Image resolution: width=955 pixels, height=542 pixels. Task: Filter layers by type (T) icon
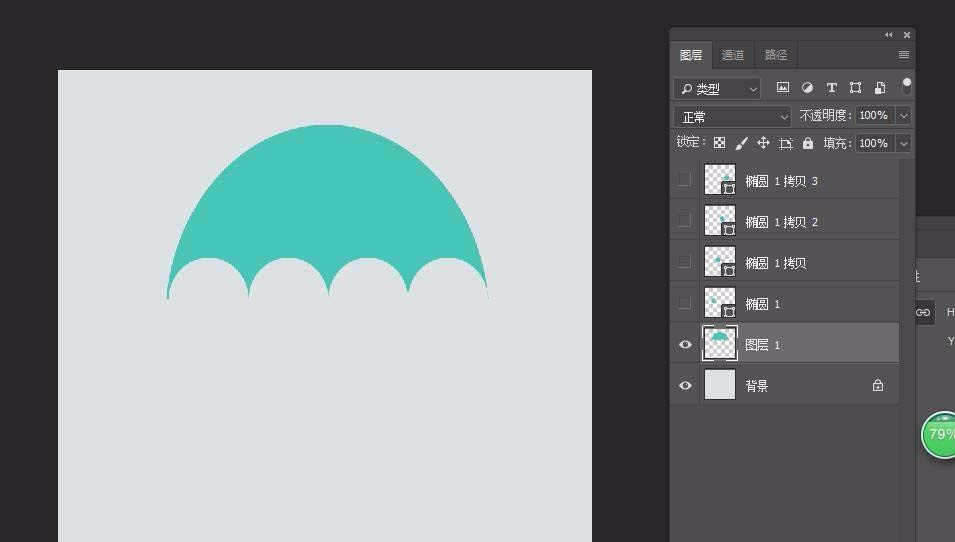831,88
